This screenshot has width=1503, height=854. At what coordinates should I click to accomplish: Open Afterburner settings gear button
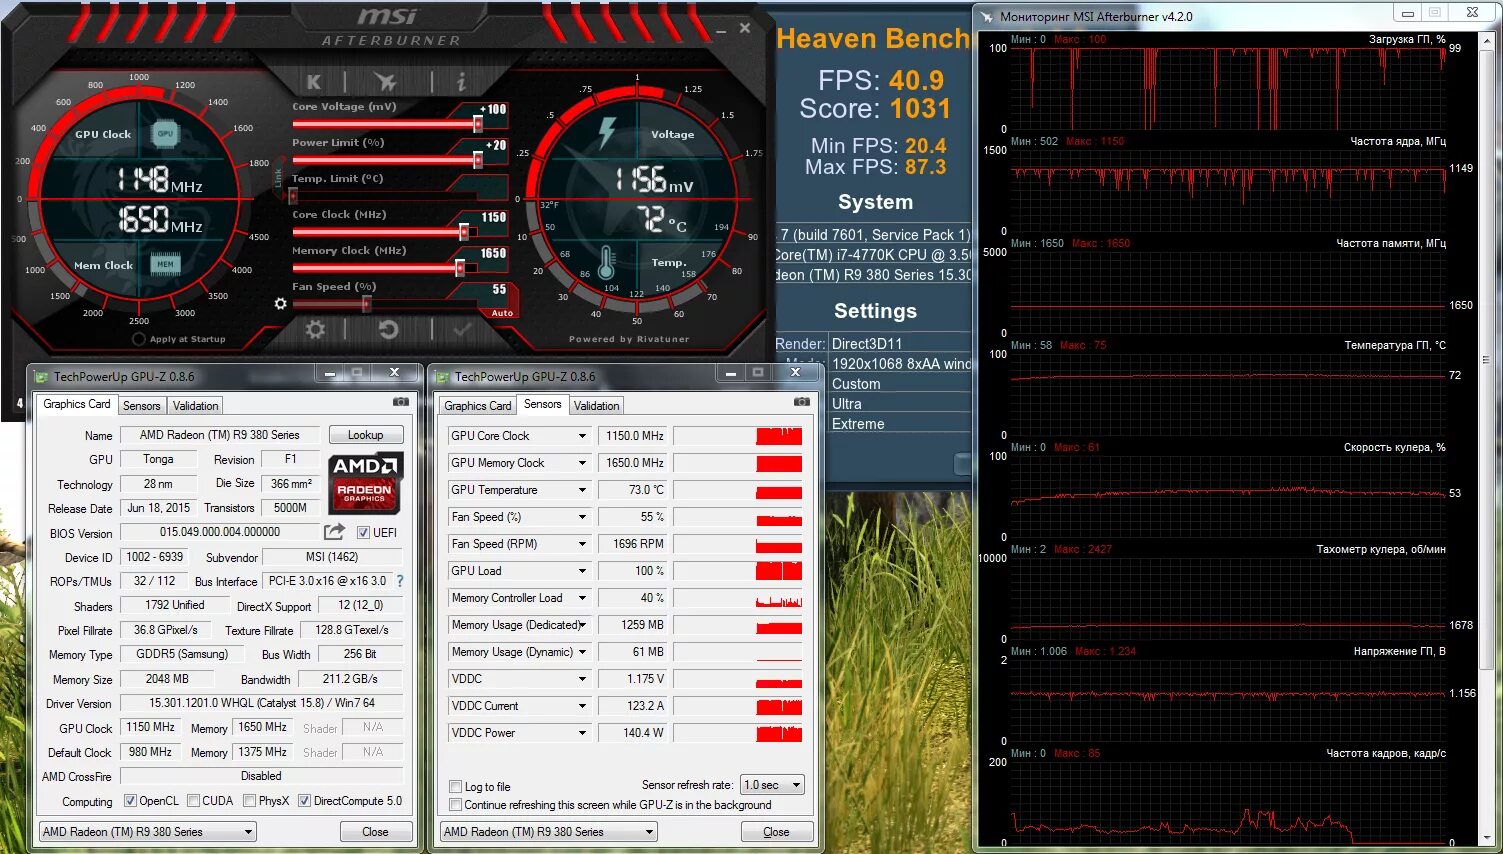(315, 329)
